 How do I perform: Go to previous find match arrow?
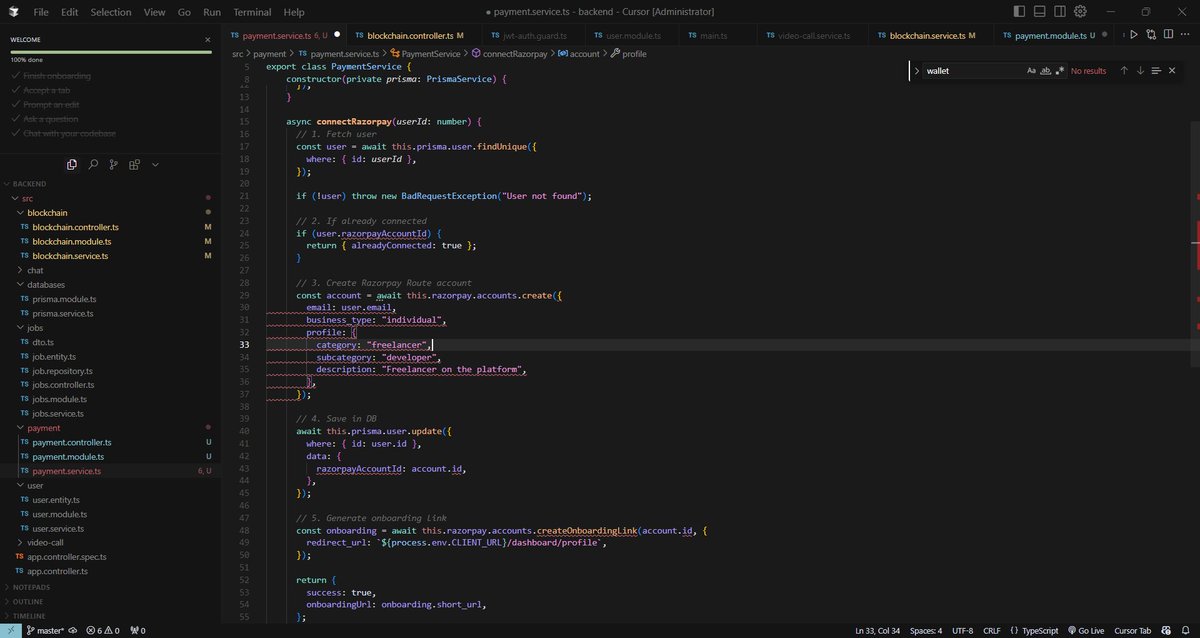[x=1124, y=71]
